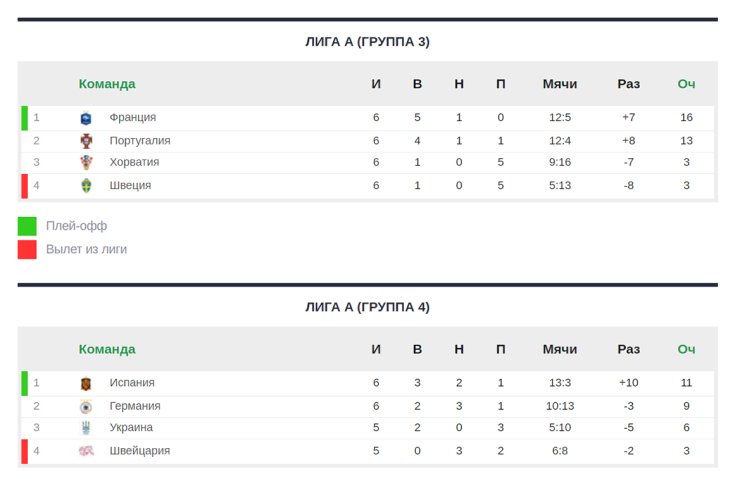Click the Croatia team crest icon

[x=86, y=162]
